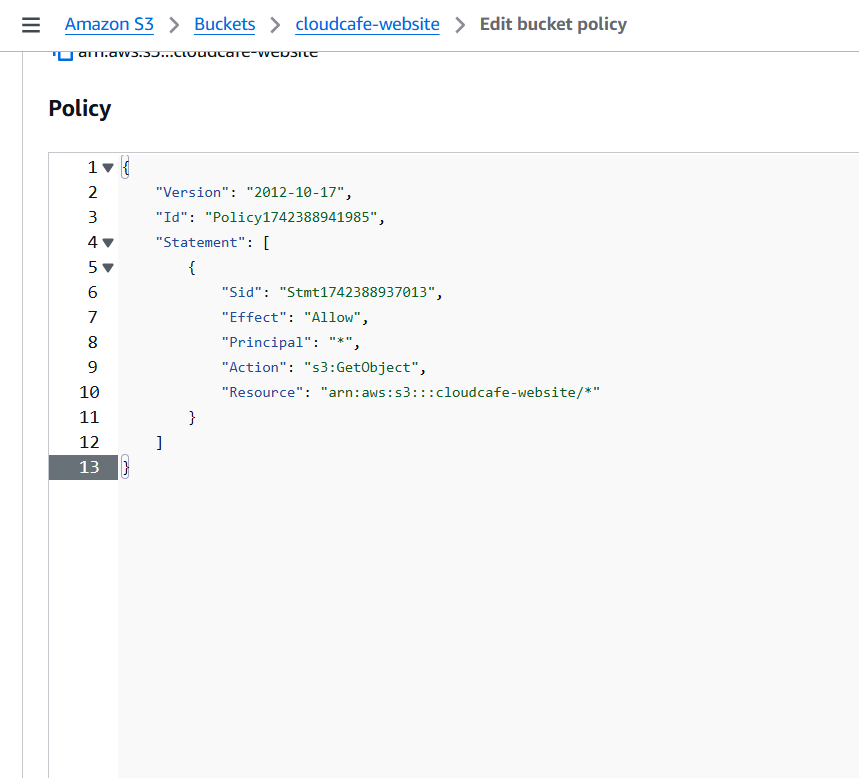
Task: Click the resource ARN string on line 10
Action: tap(460, 393)
